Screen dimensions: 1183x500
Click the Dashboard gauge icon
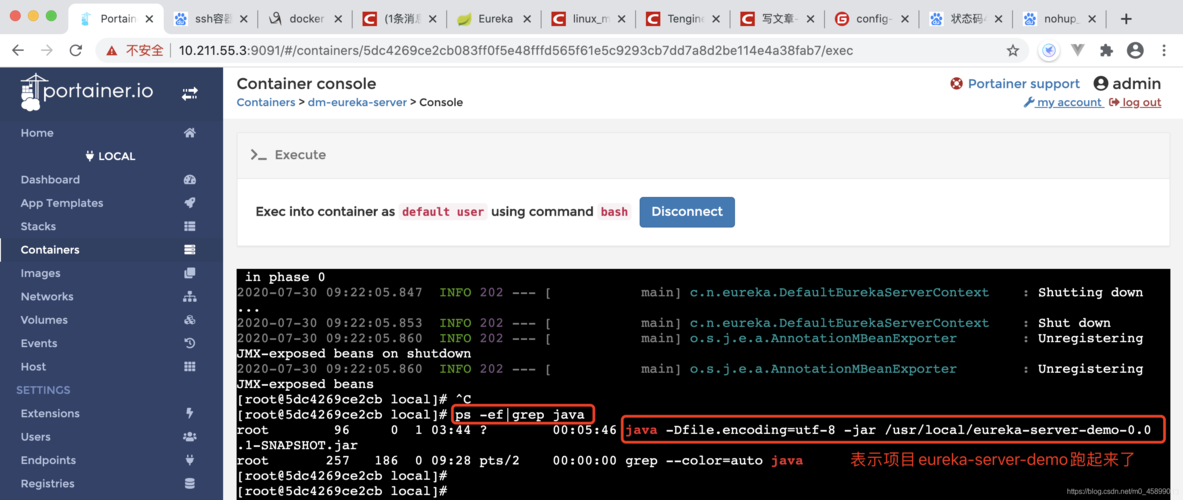pos(190,179)
